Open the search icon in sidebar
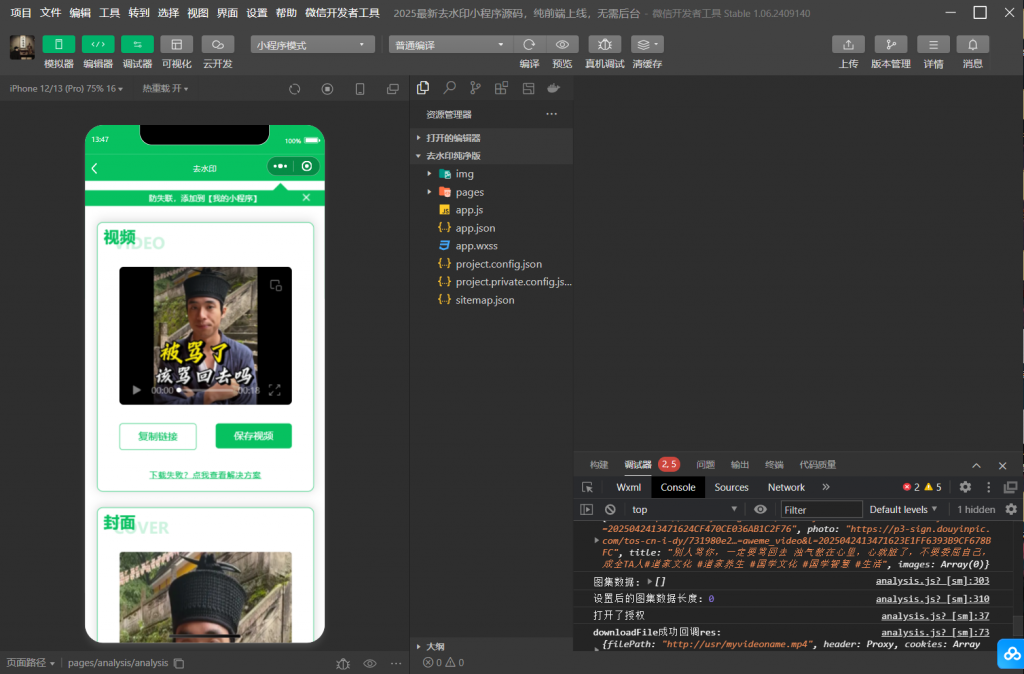This screenshot has height=674, width=1024. pos(449,87)
